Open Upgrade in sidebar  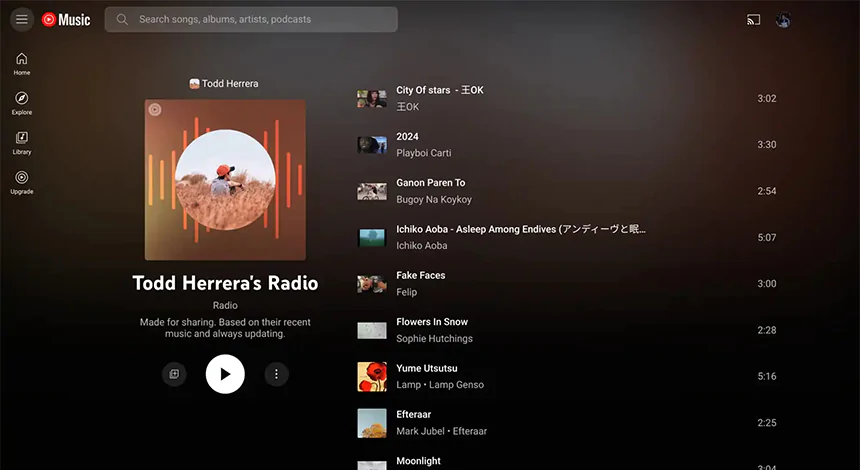(x=22, y=183)
